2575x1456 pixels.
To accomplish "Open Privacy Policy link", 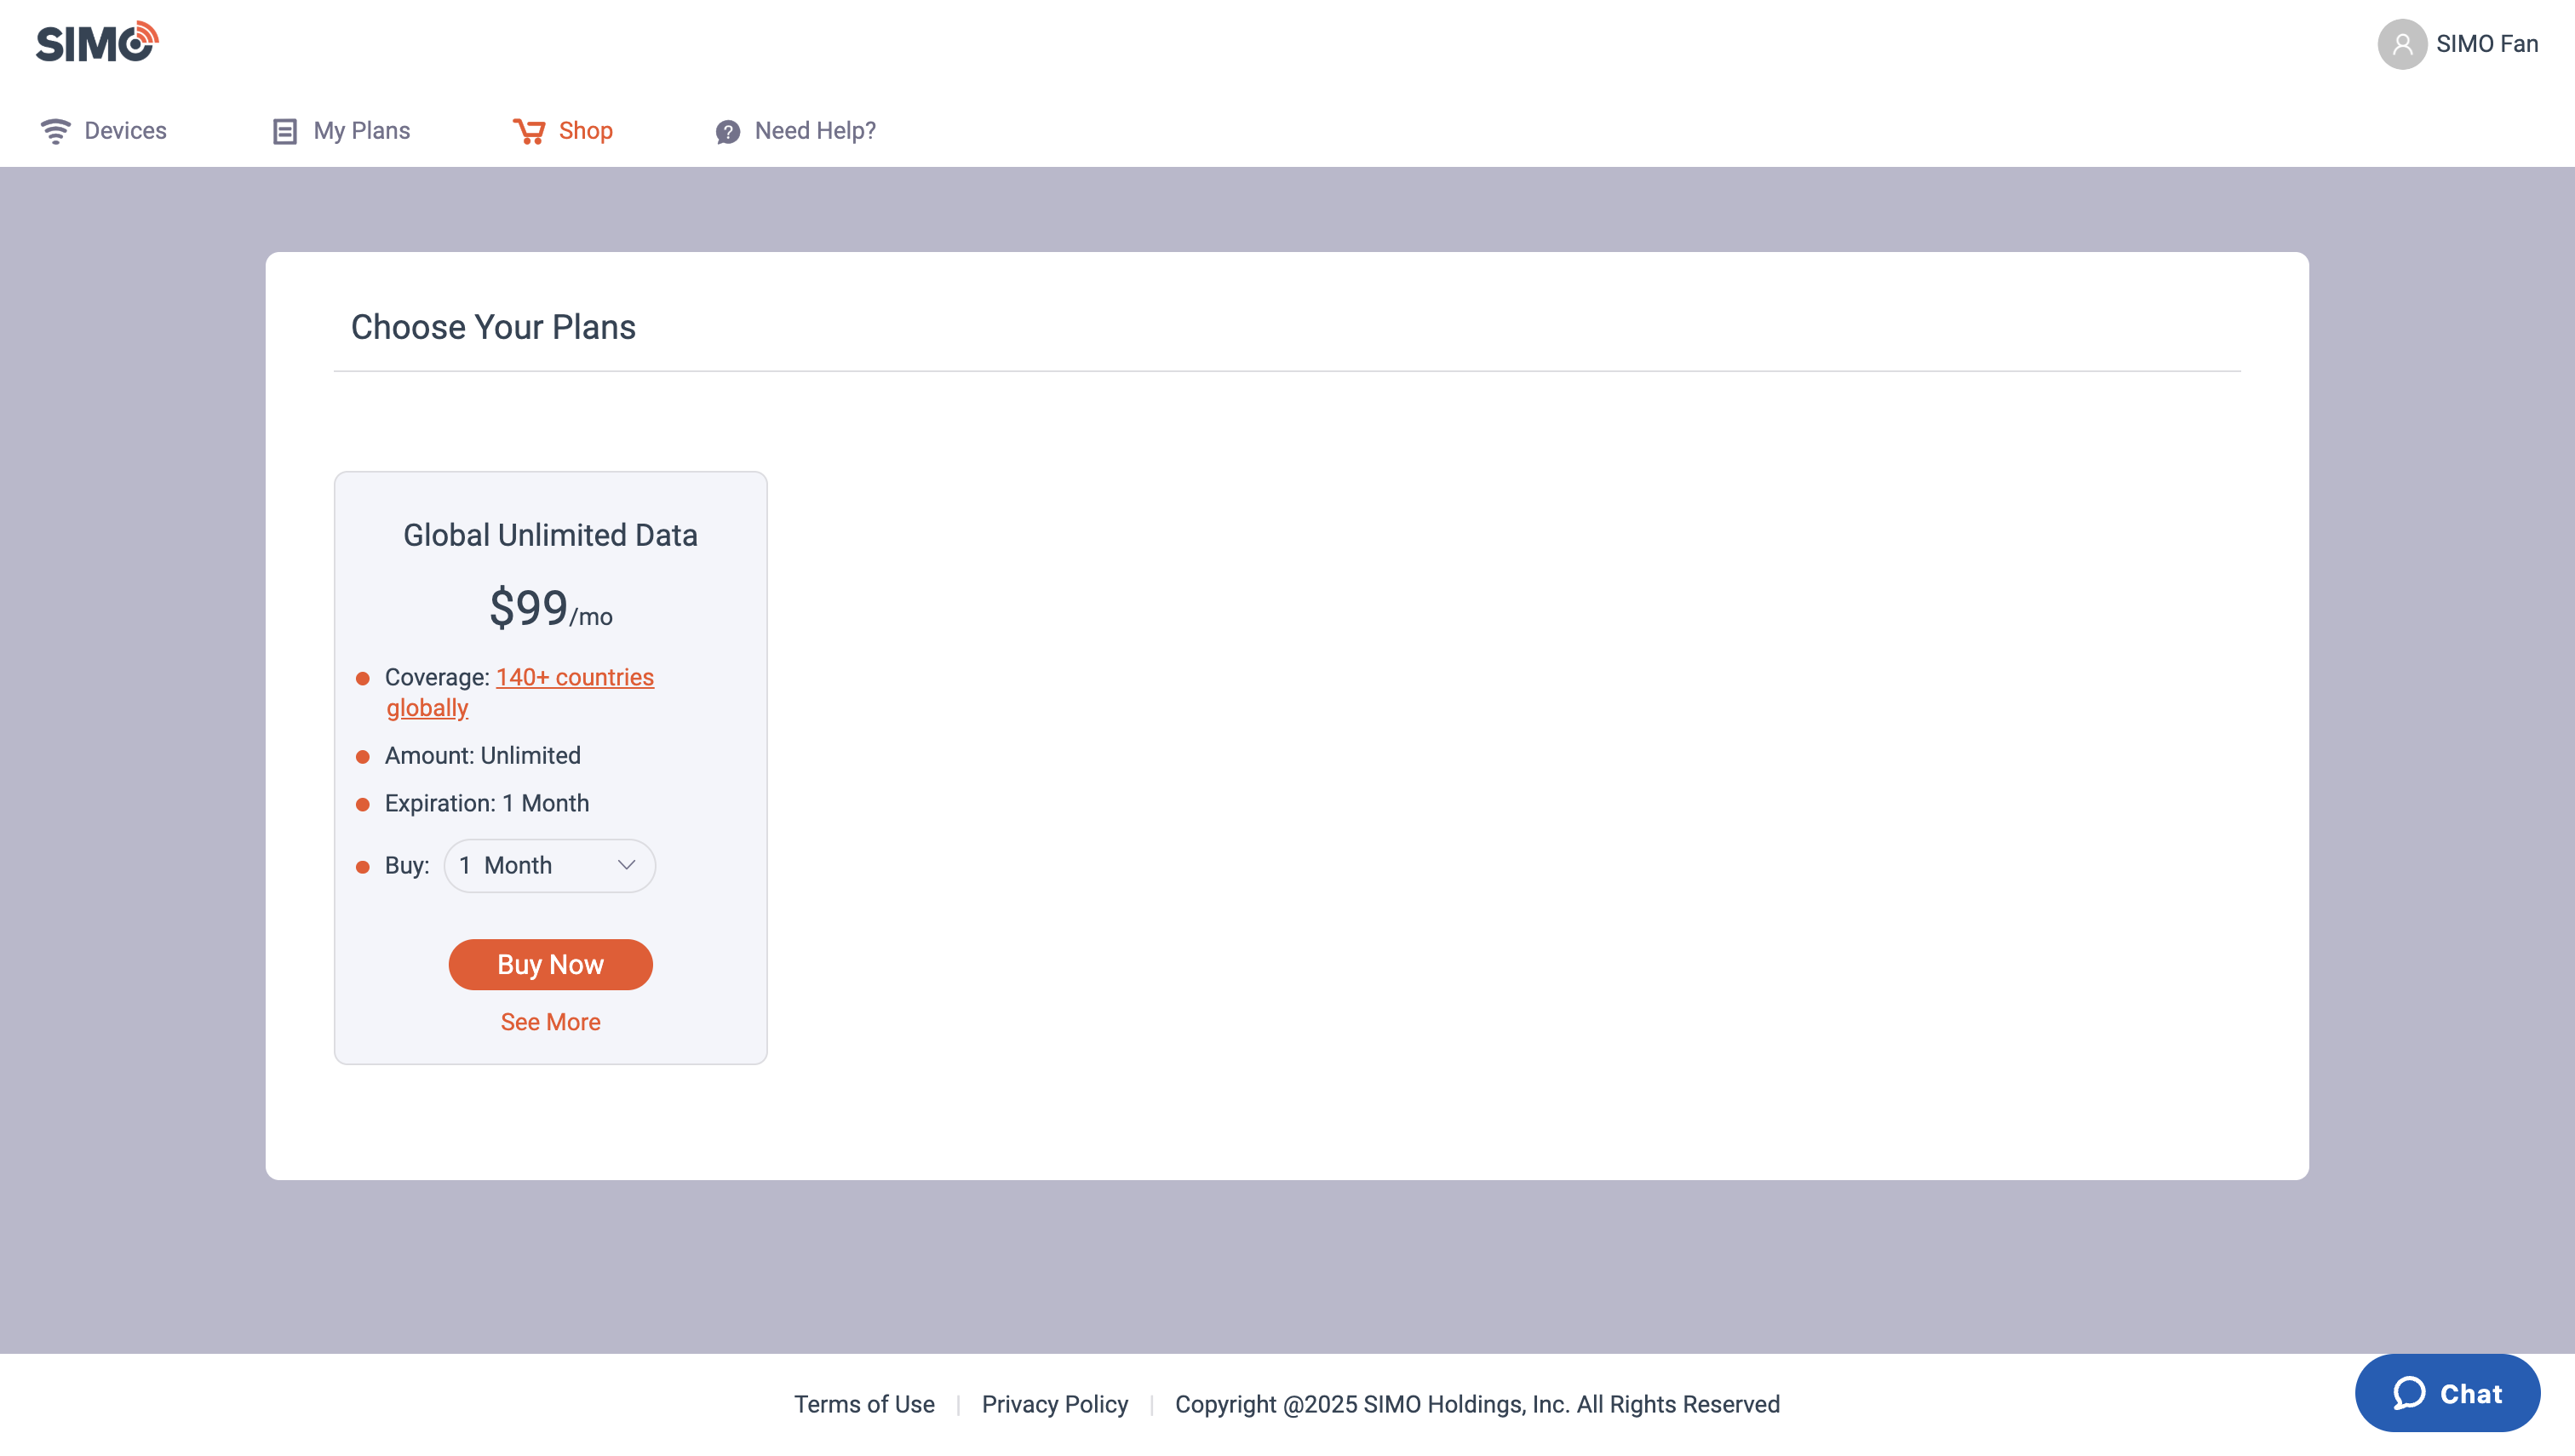I will (x=1055, y=1405).
